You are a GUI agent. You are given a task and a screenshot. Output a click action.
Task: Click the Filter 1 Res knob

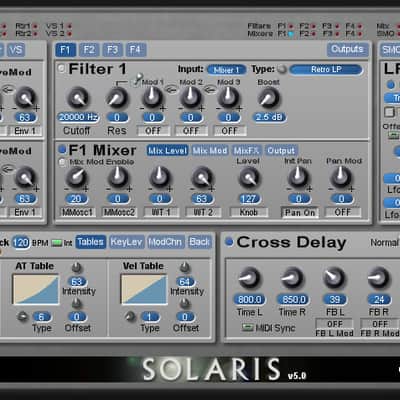pyautogui.click(x=117, y=98)
